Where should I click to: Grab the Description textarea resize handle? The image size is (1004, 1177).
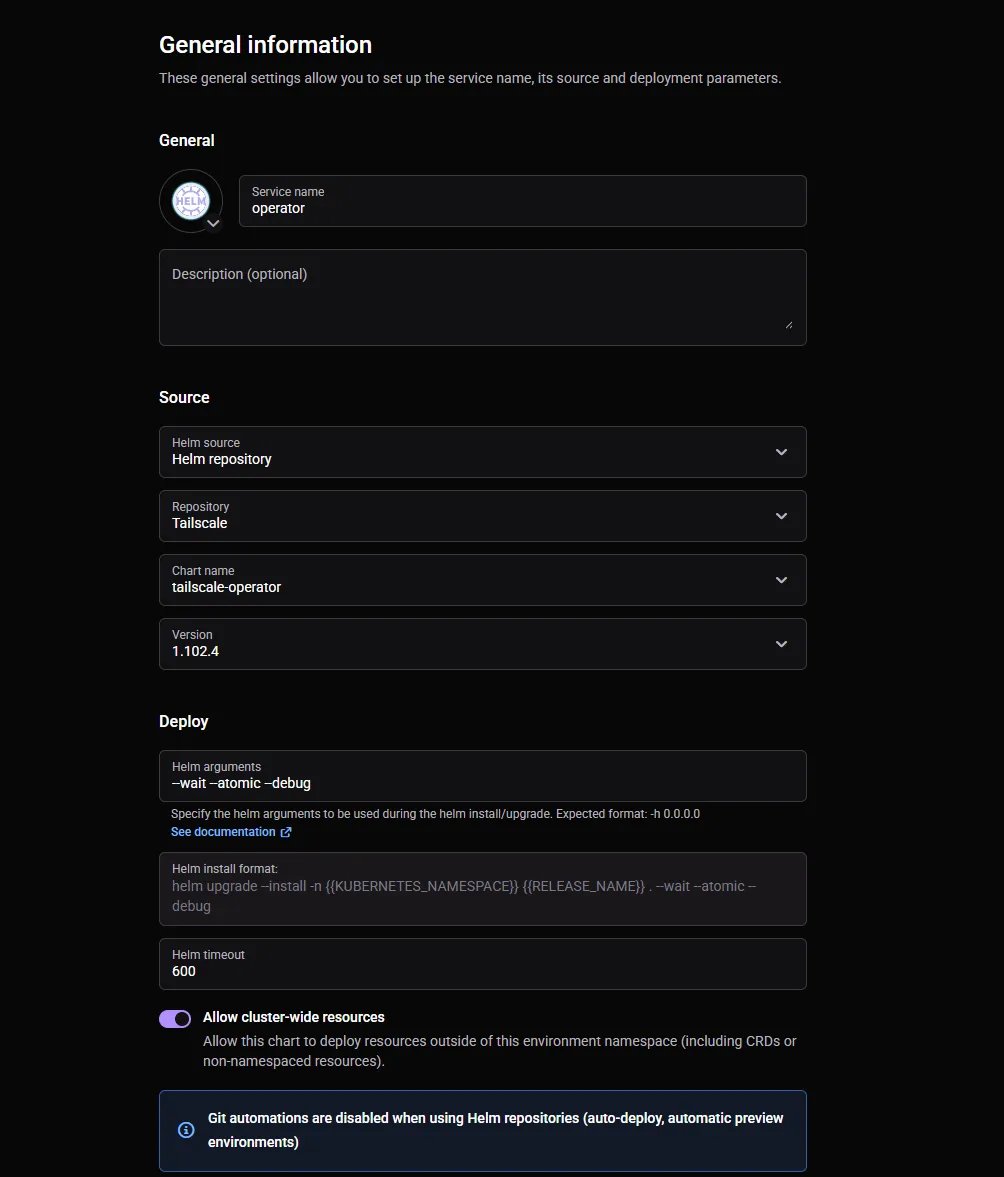(789, 325)
